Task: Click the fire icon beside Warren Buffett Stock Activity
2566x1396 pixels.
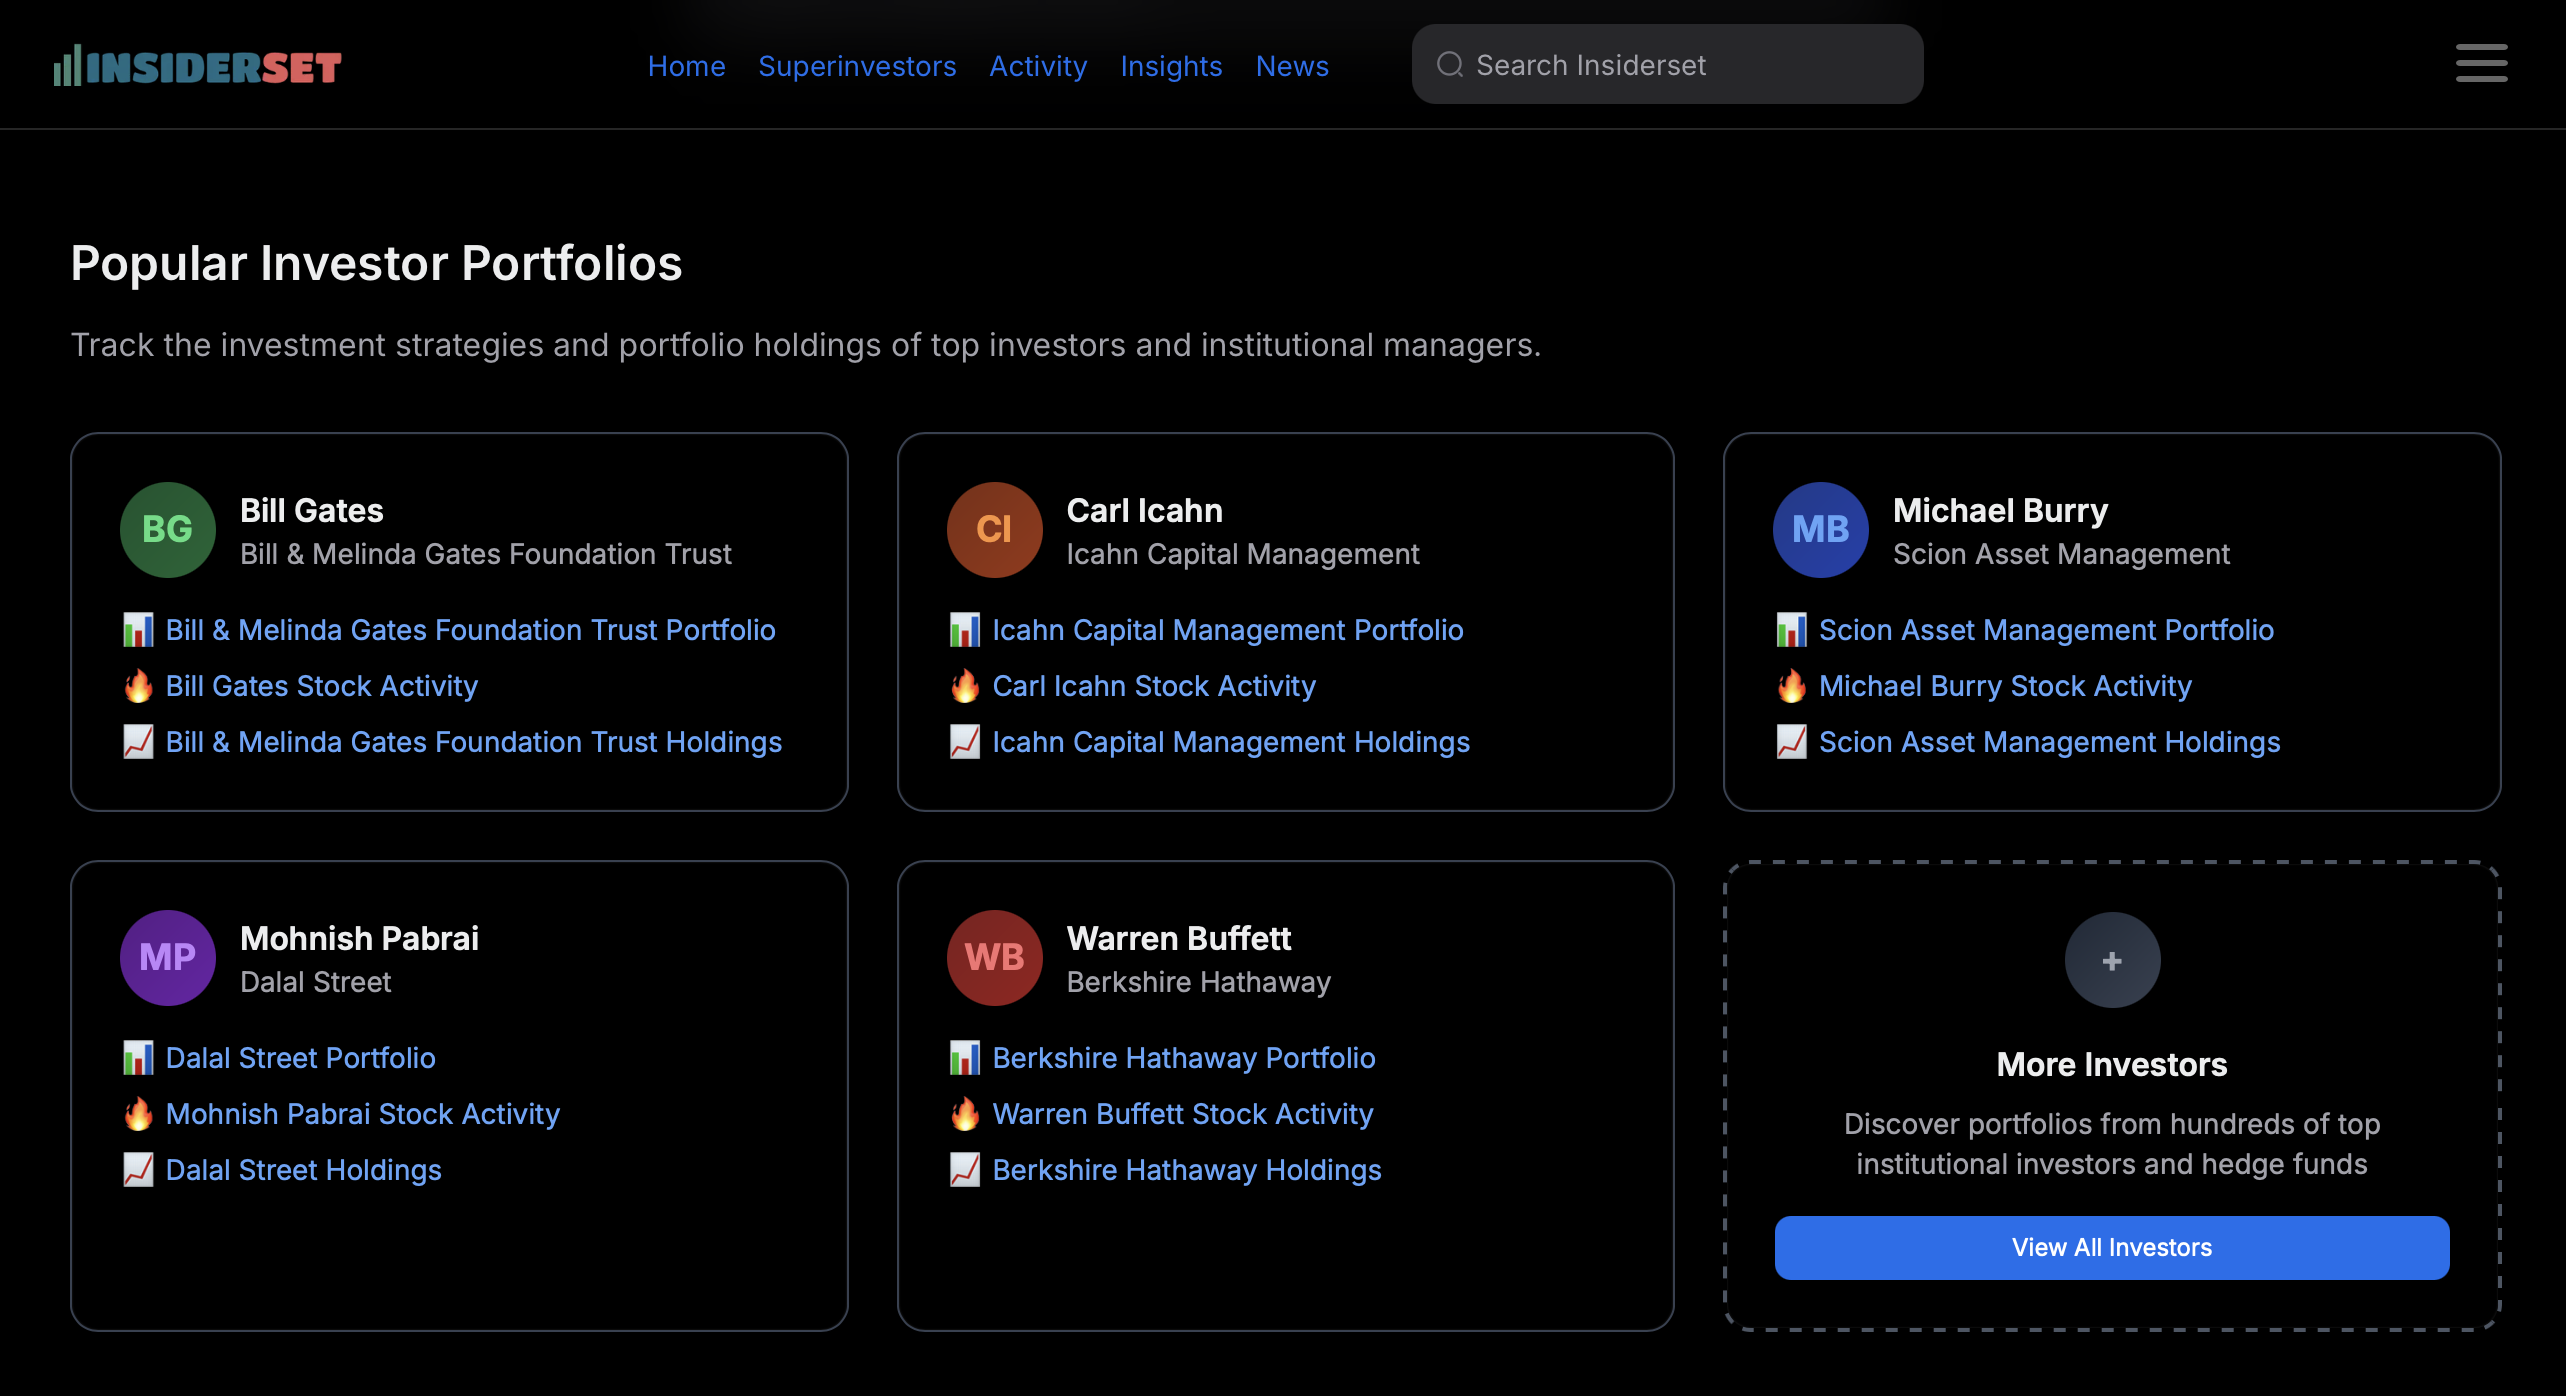Action: point(965,1113)
